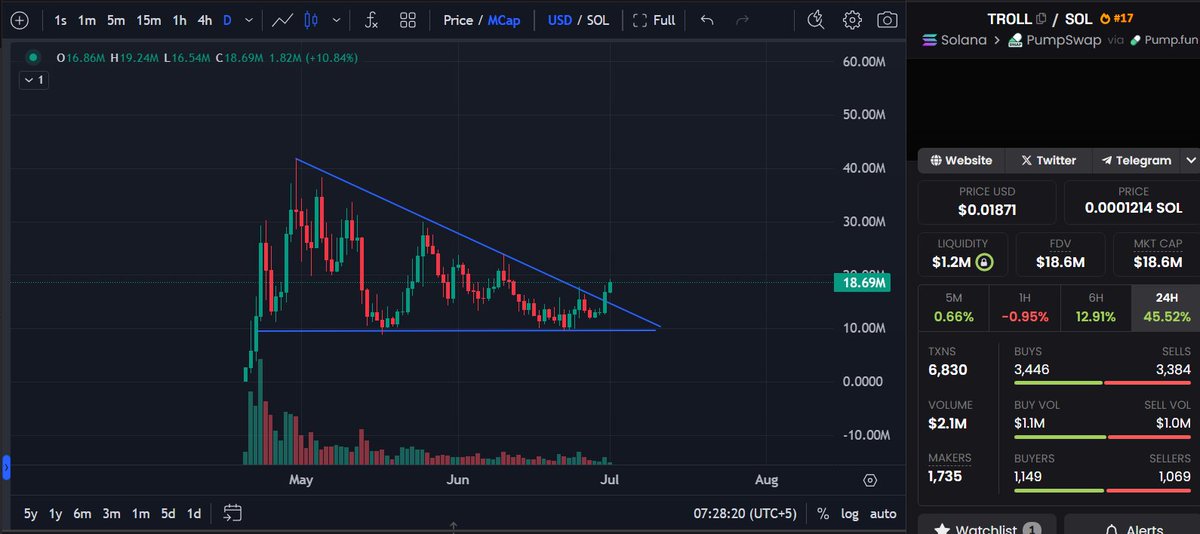Click the Watchlist star icon
The height and width of the screenshot is (534, 1200).
click(x=940, y=529)
